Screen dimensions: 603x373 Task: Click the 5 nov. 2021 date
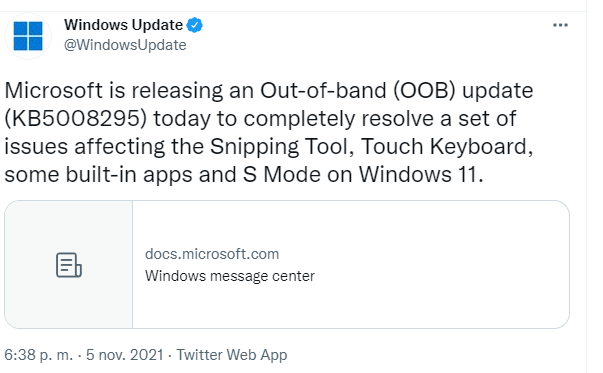[x=125, y=355]
